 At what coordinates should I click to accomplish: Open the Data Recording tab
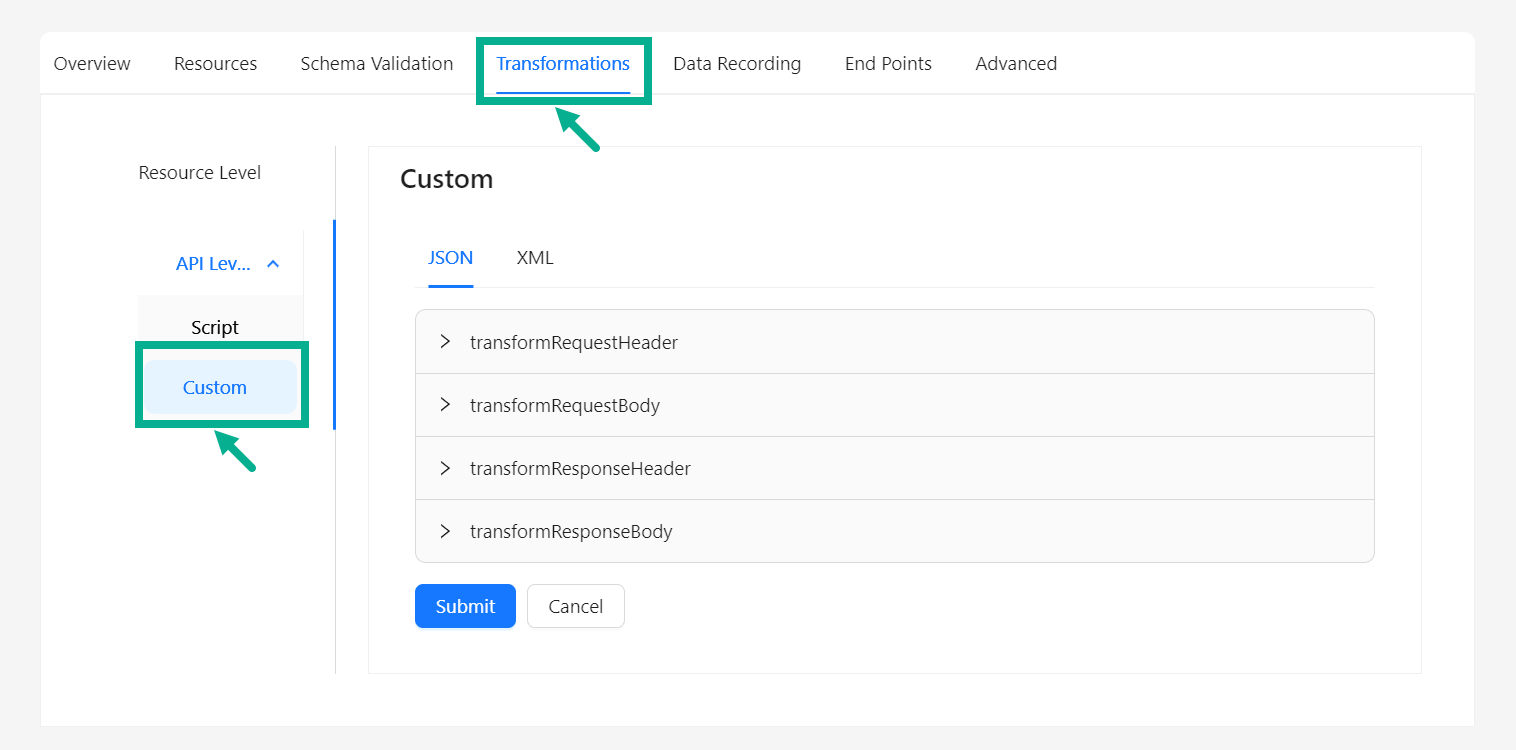737,64
